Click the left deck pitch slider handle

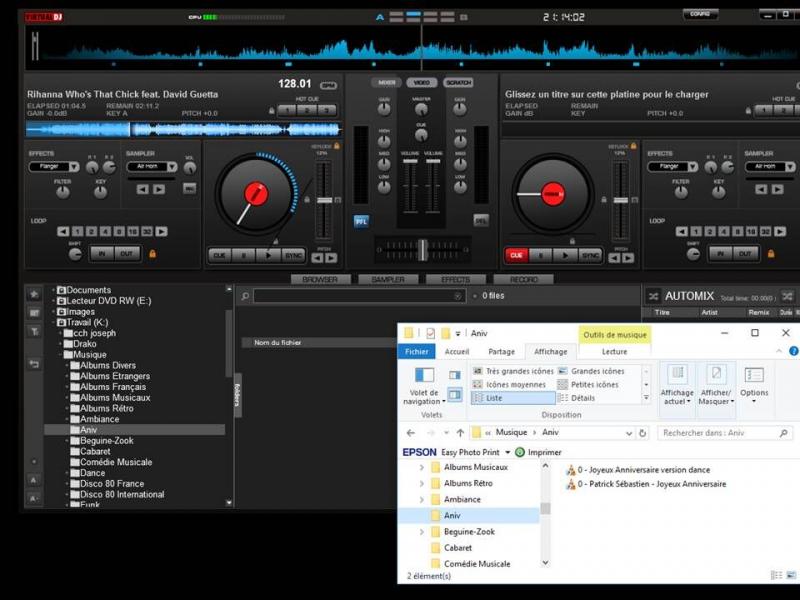324,200
